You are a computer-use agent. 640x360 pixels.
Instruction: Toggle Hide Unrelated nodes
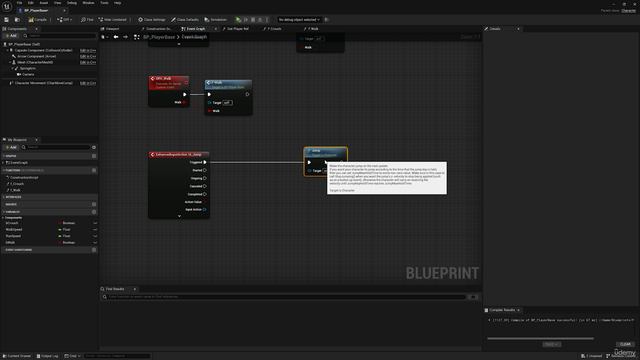coord(113,20)
